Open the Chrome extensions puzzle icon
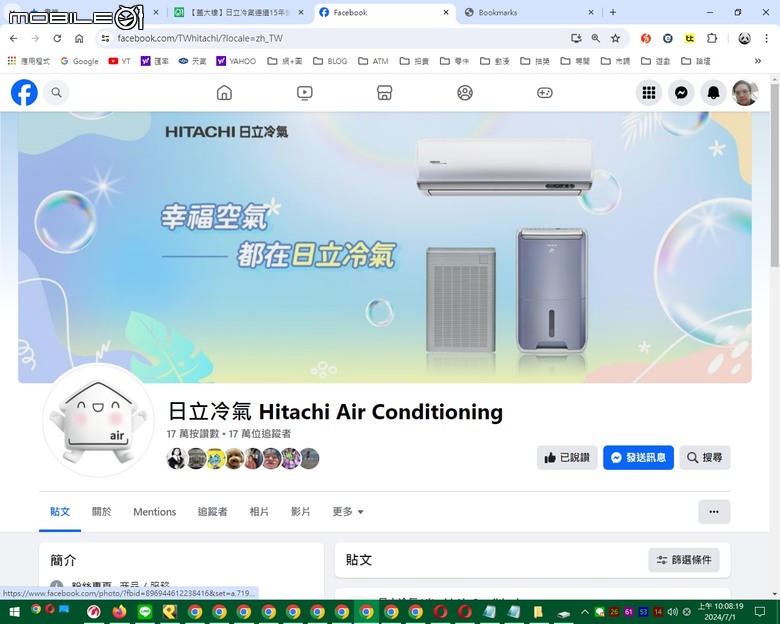The image size is (780, 624). coord(712,38)
